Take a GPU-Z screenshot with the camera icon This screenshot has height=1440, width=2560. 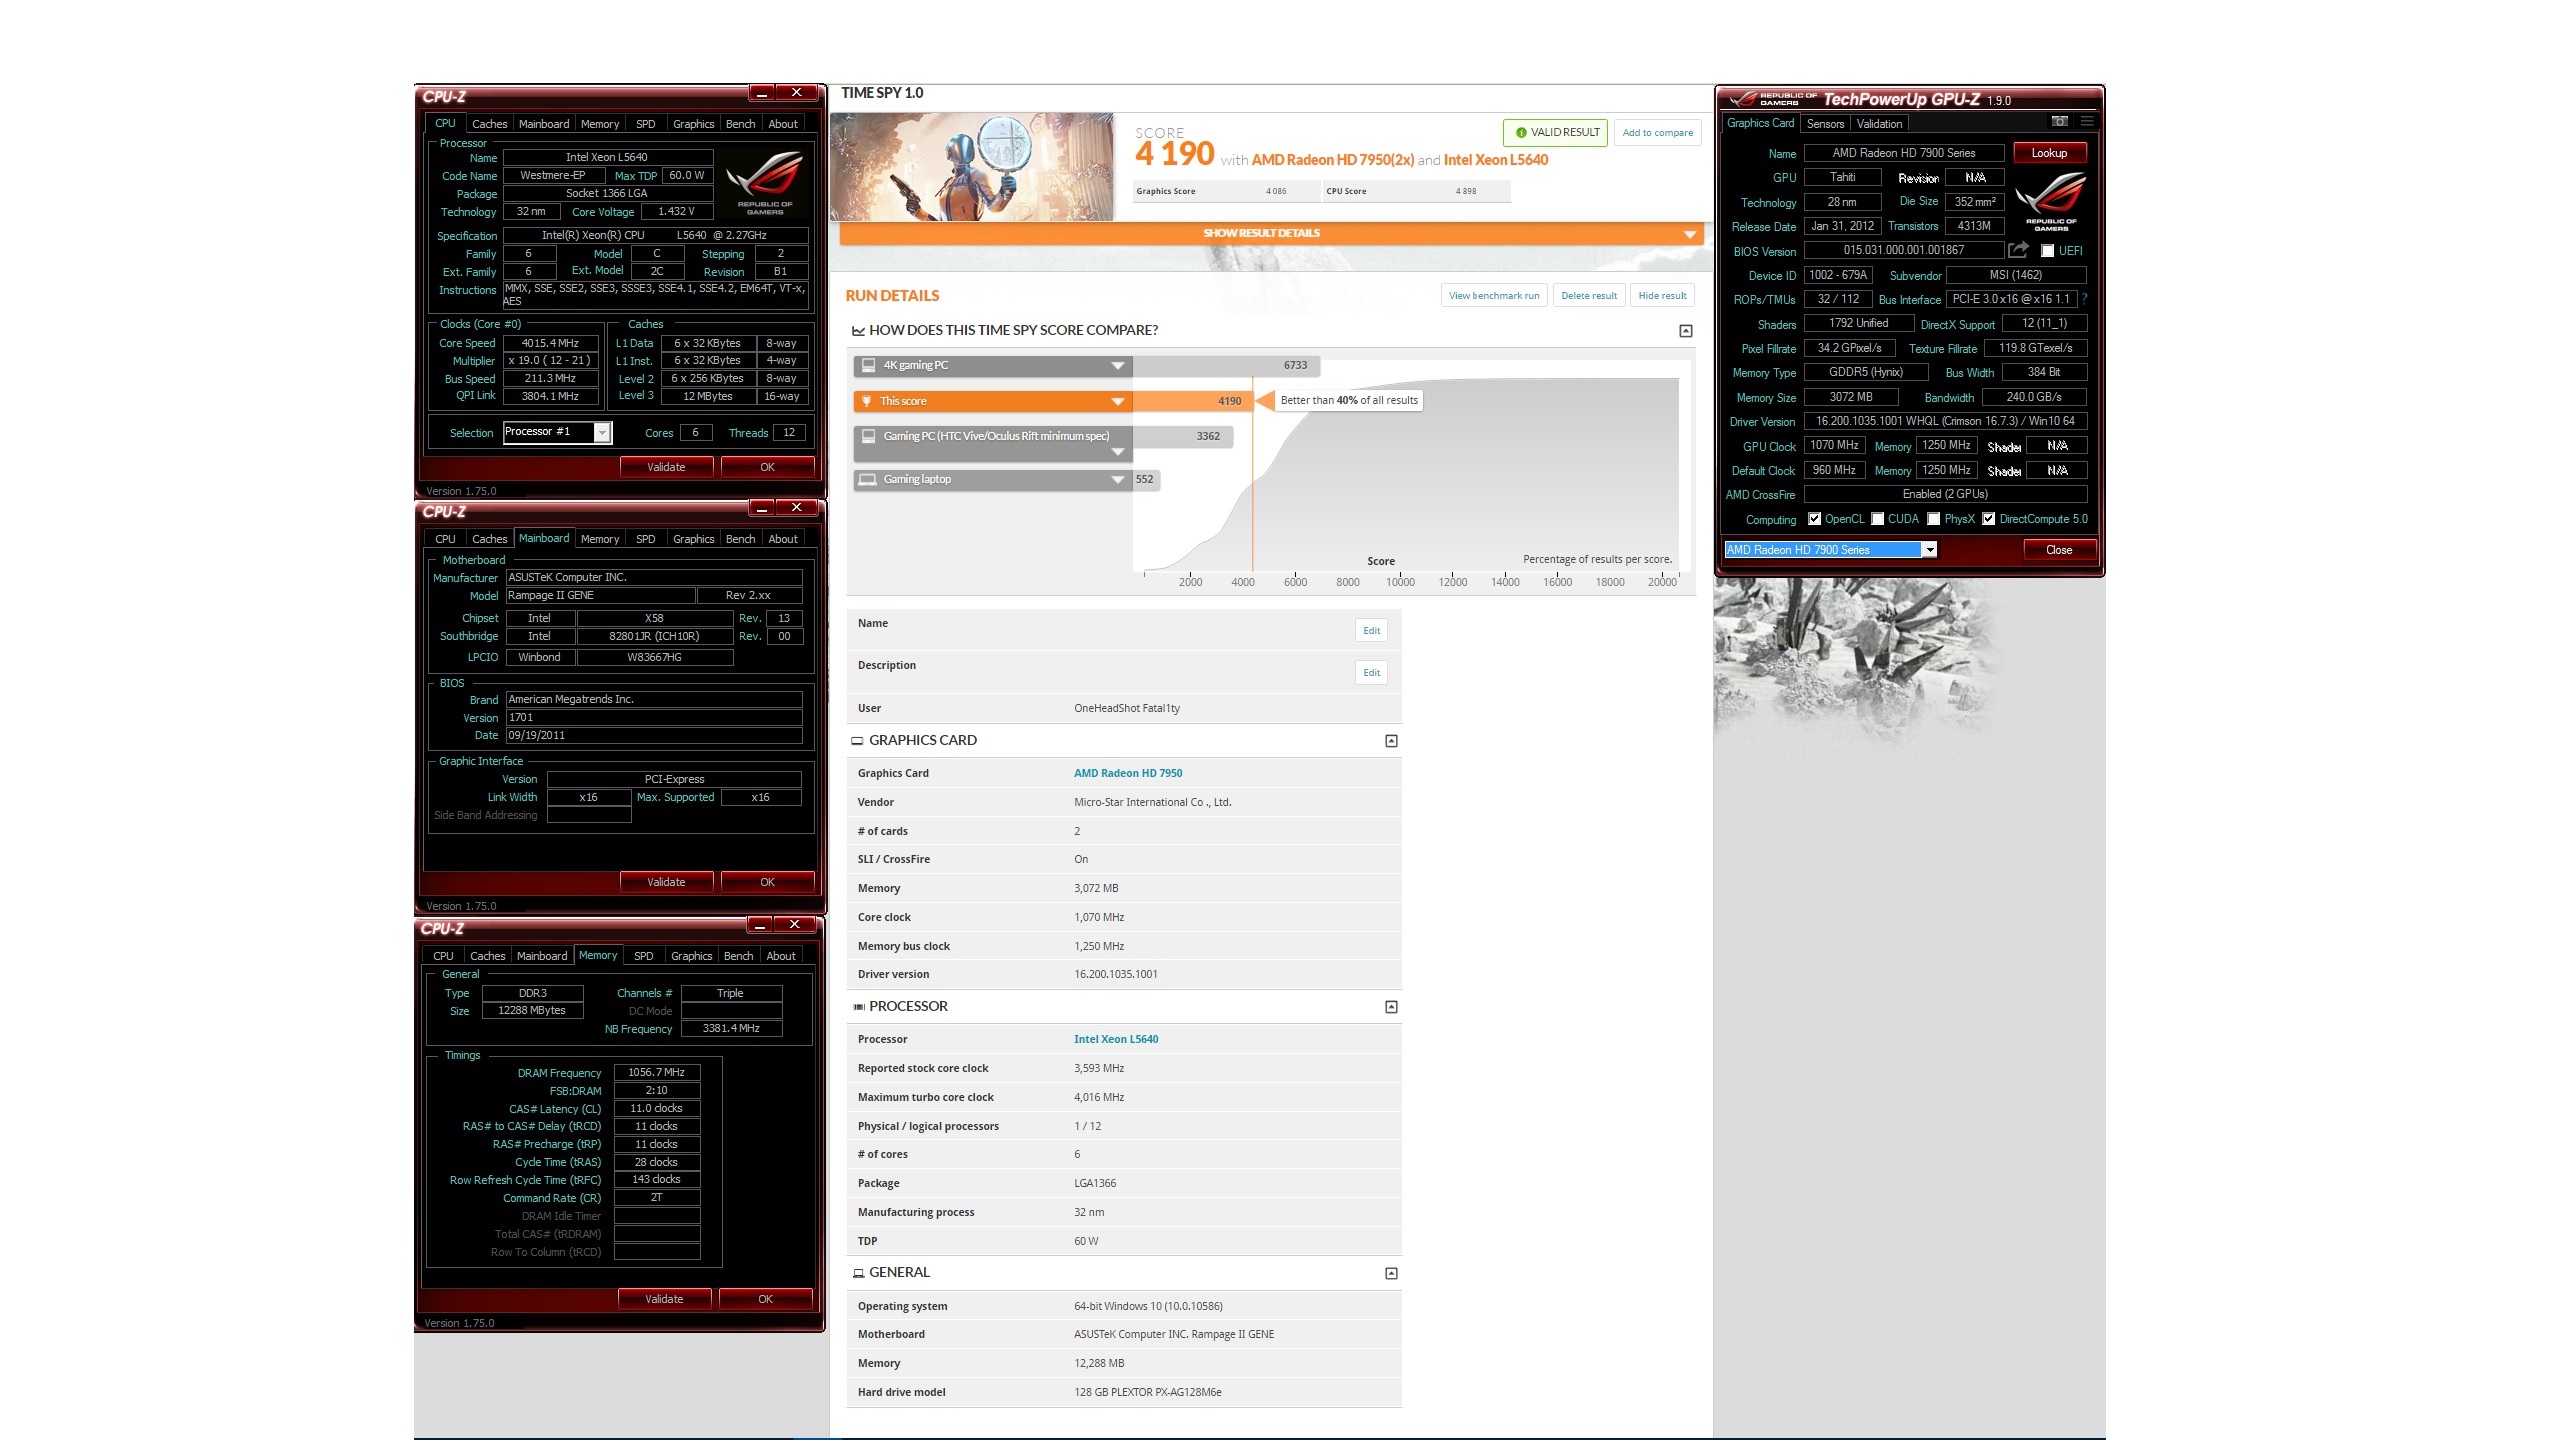pyautogui.click(x=2059, y=121)
